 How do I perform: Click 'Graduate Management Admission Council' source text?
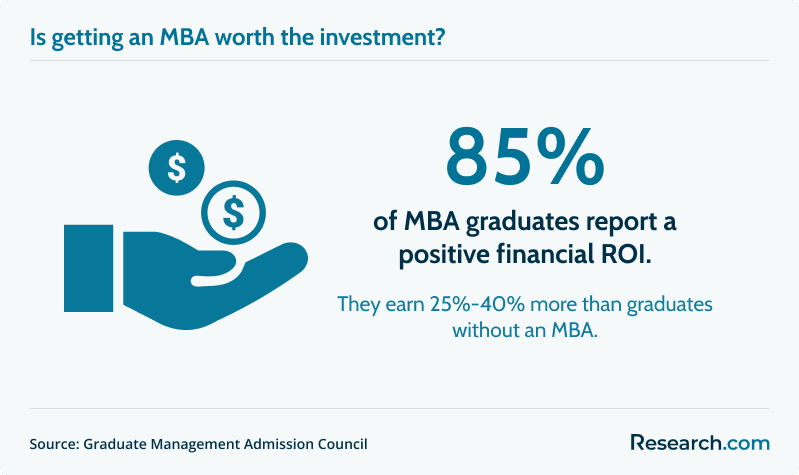225,444
